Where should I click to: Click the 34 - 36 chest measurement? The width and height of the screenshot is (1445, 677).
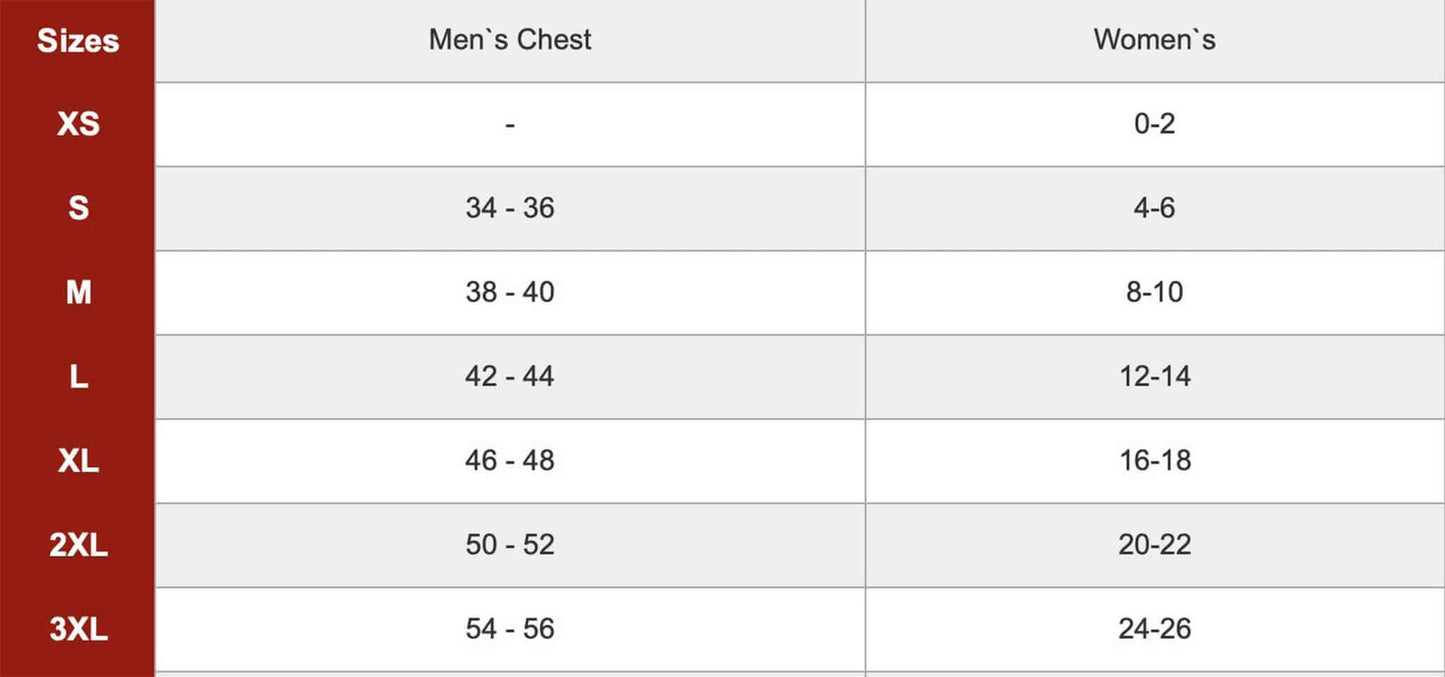coord(510,208)
